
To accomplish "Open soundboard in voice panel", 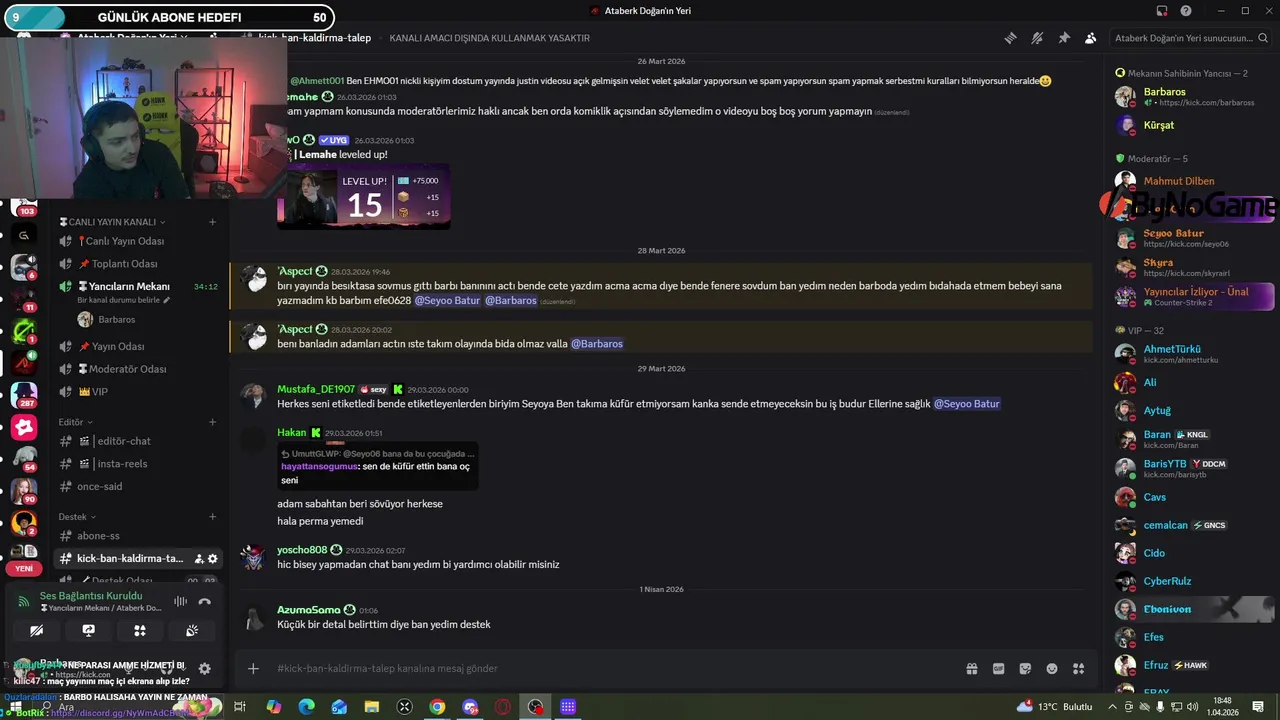I will (192, 631).
